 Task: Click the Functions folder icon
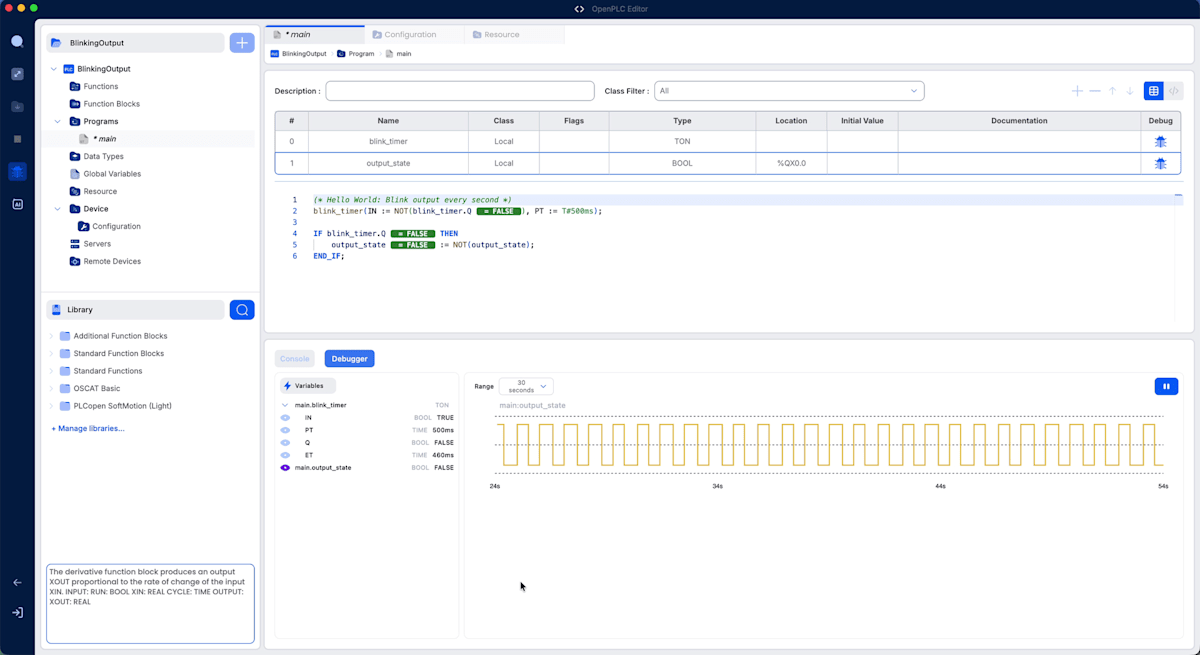coord(75,87)
